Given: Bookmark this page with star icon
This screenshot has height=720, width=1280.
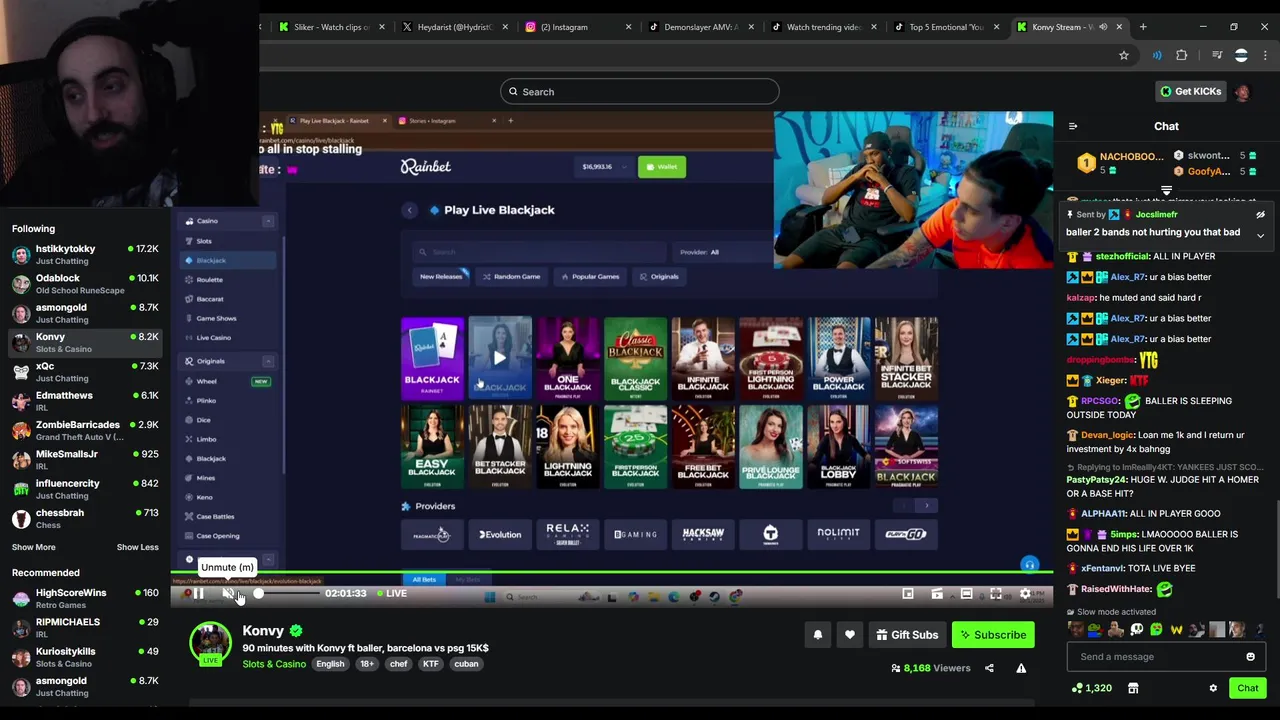Looking at the screenshot, I should coord(1124,55).
